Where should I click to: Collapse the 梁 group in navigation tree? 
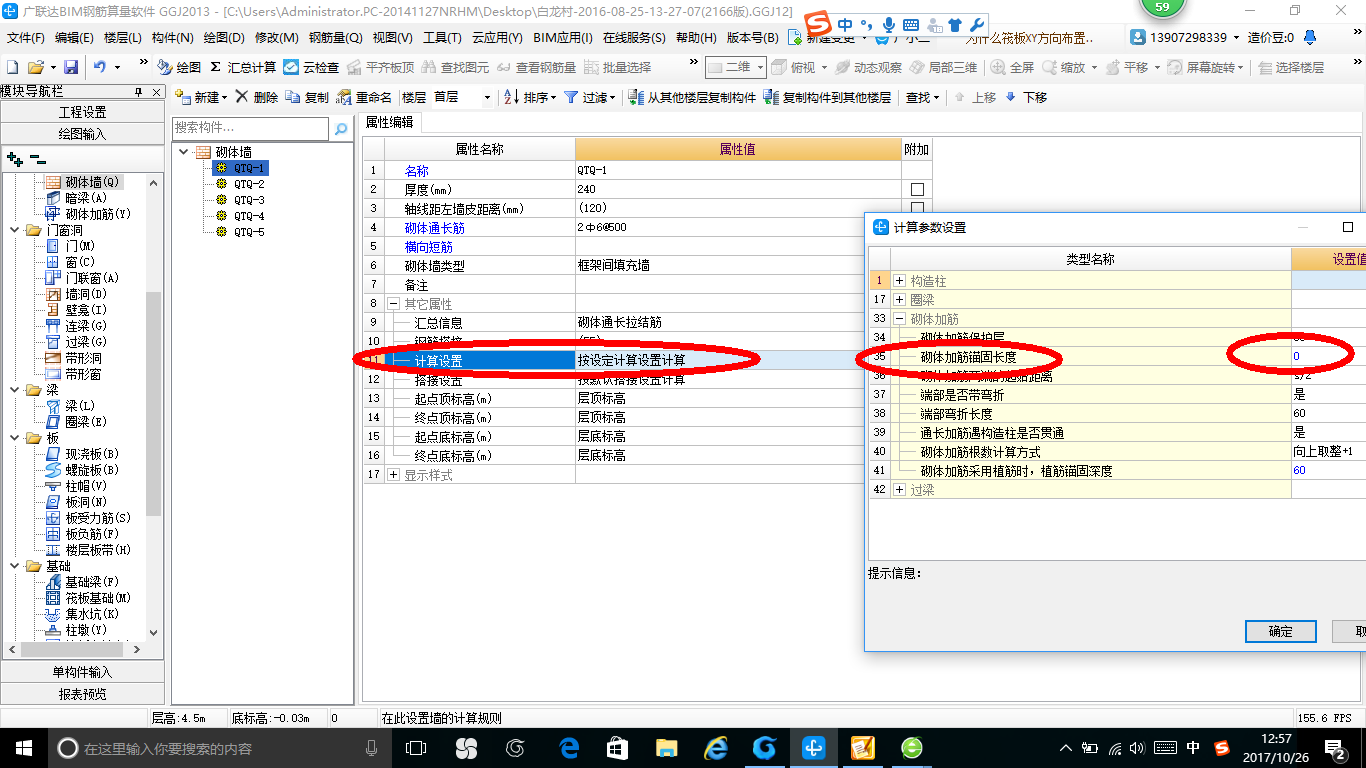point(15,390)
